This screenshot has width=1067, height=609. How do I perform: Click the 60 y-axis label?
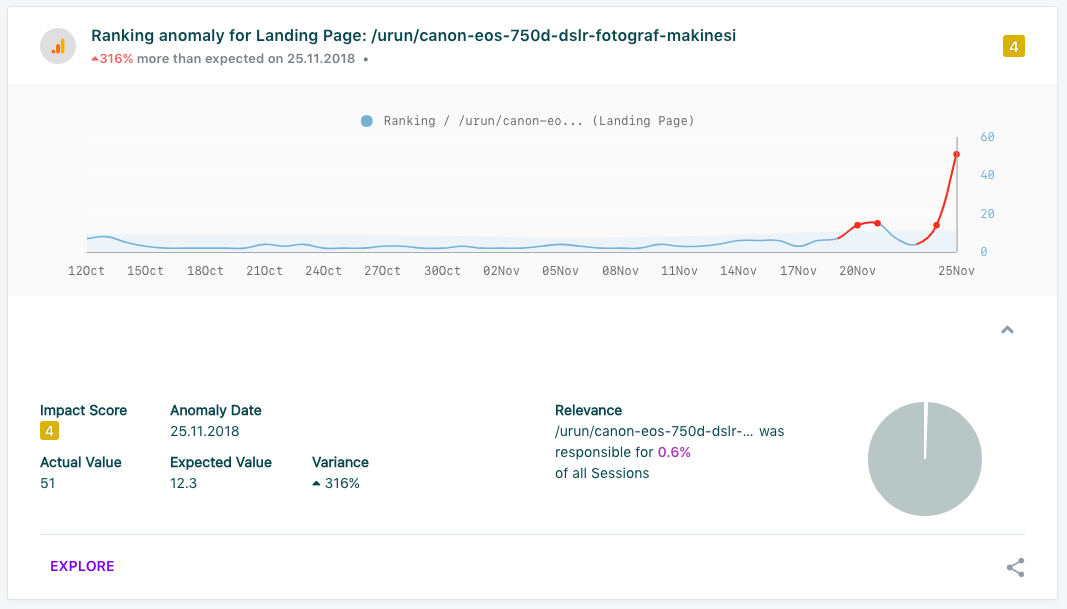click(x=987, y=137)
